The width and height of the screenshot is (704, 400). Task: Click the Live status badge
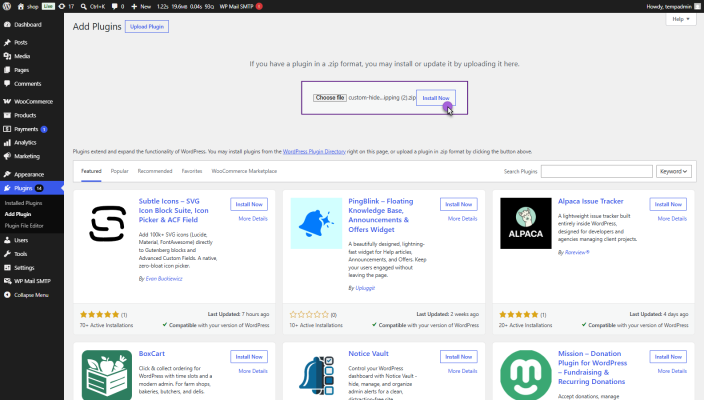click(x=48, y=6)
